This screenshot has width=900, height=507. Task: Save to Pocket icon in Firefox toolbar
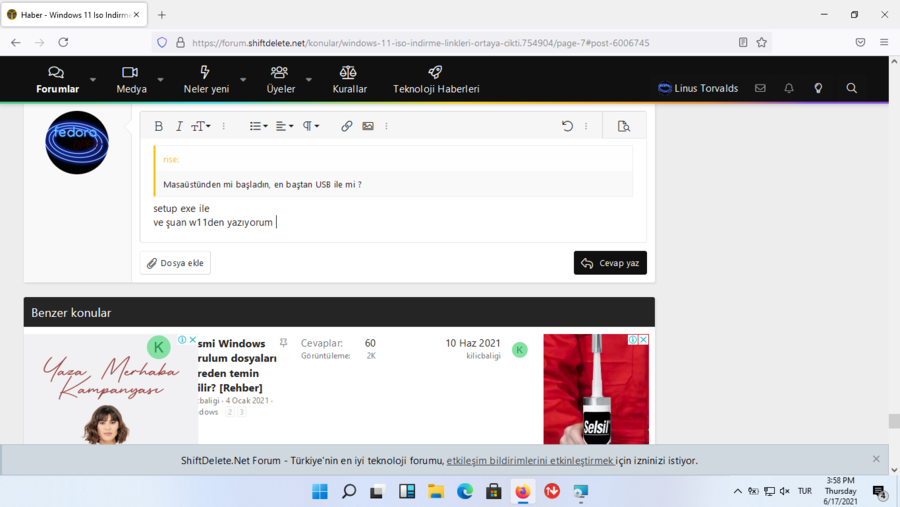(860, 42)
